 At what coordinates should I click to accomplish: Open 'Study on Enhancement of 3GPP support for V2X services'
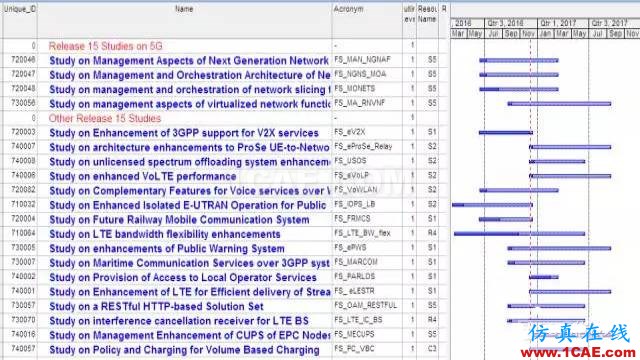[184, 133]
